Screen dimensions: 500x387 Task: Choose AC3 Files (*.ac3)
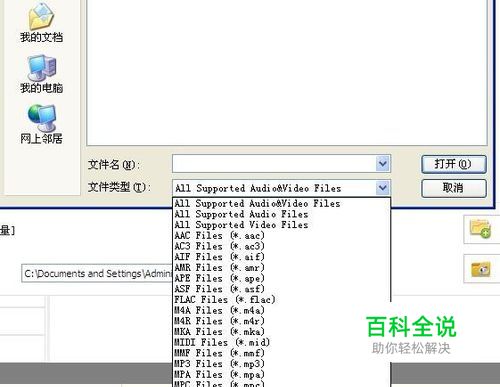[x=282, y=246]
